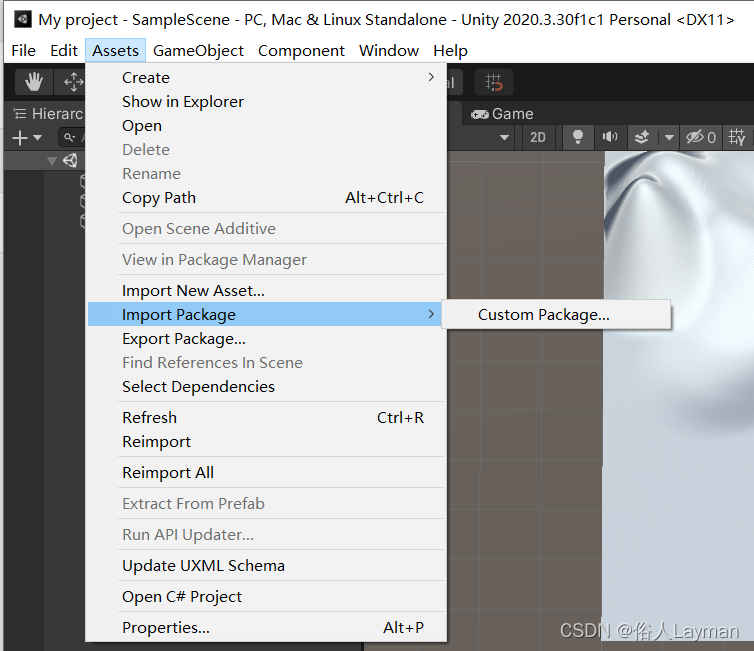Open the Help menu
The image size is (754, 651).
click(450, 50)
